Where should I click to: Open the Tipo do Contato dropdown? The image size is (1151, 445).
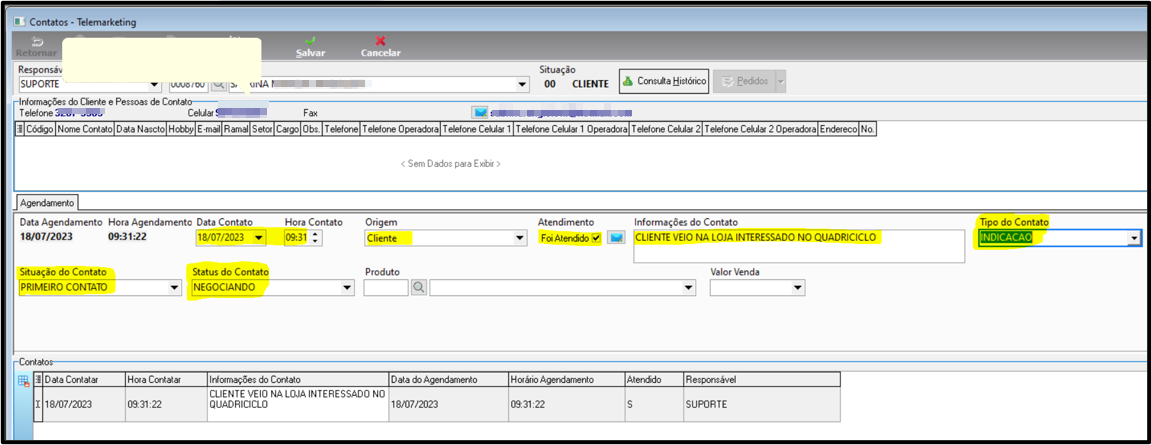tap(1135, 238)
